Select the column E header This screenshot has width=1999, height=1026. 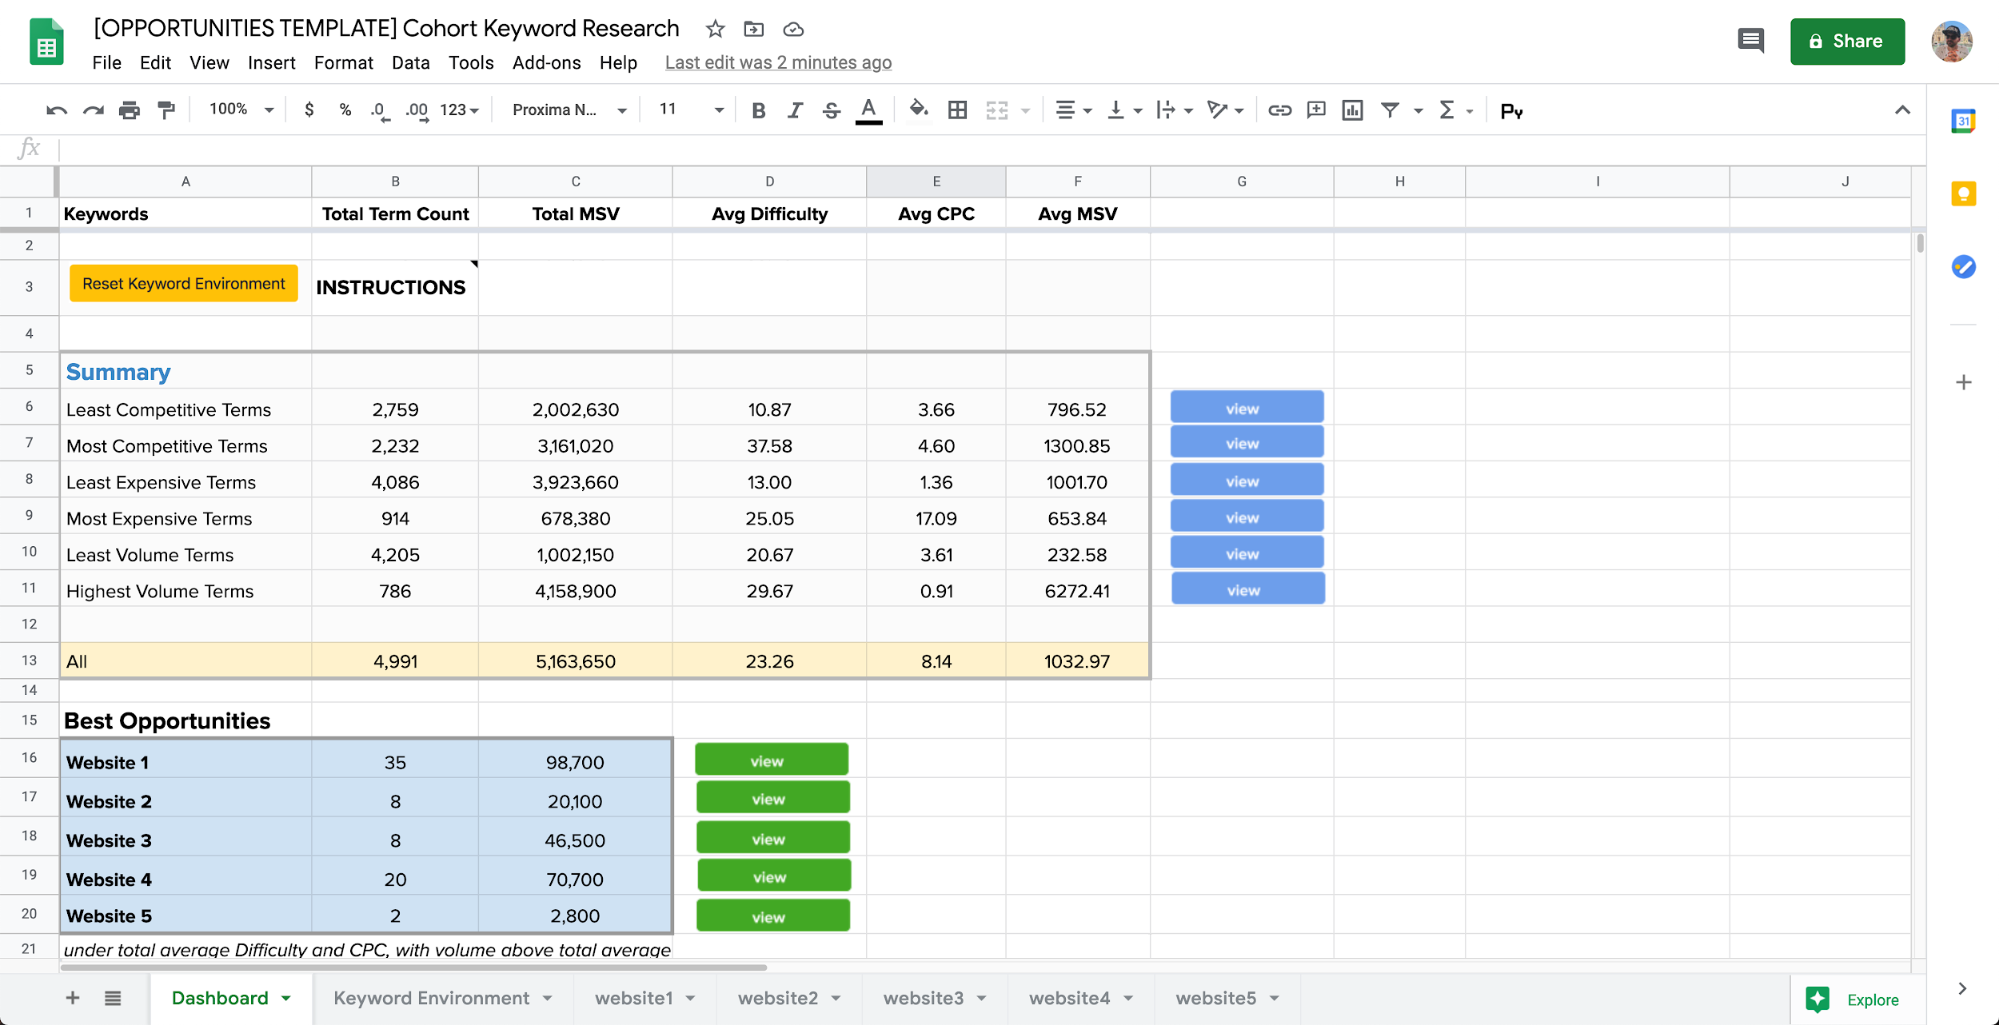tap(936, 182)
